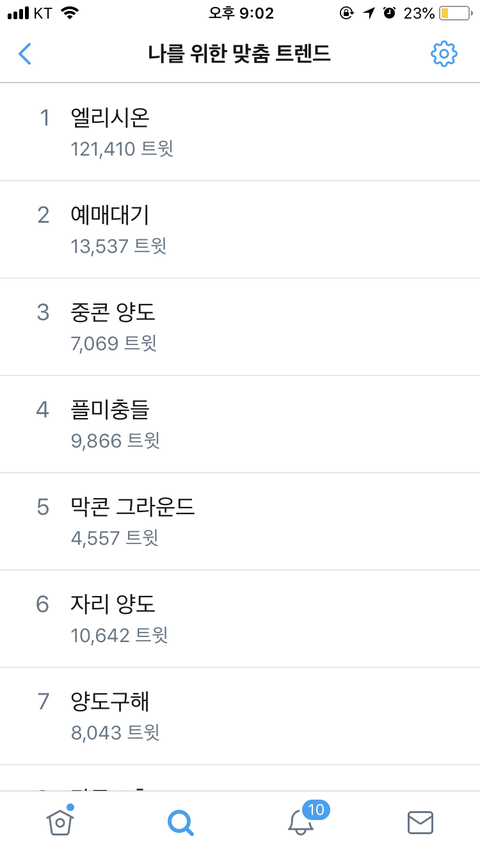Go to Home tab icon
The height and width of the screenshot is (854, 480).
[60, 820]
